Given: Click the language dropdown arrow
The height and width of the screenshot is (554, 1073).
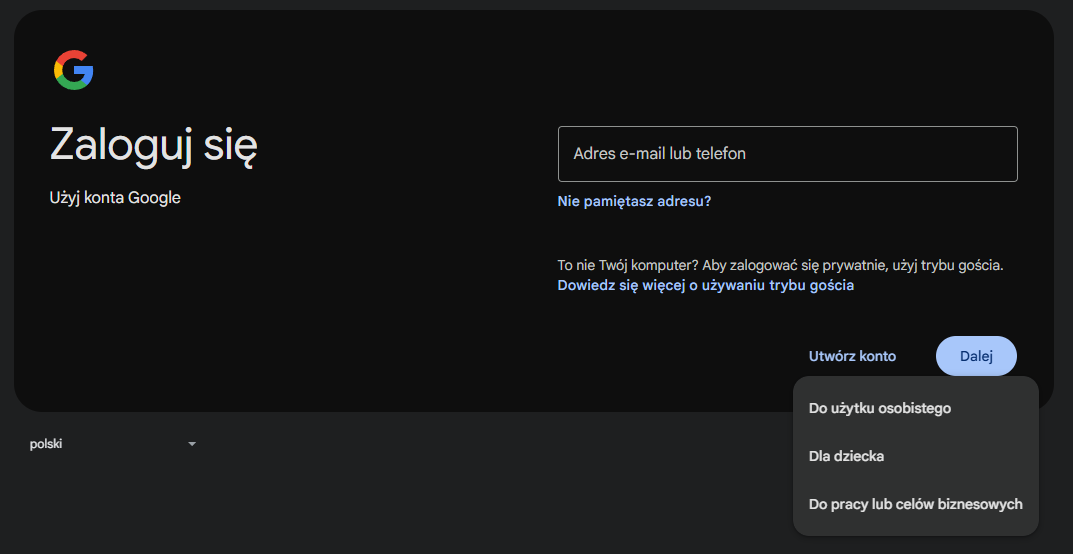Looking at the screenshot, I should (192, 444).
